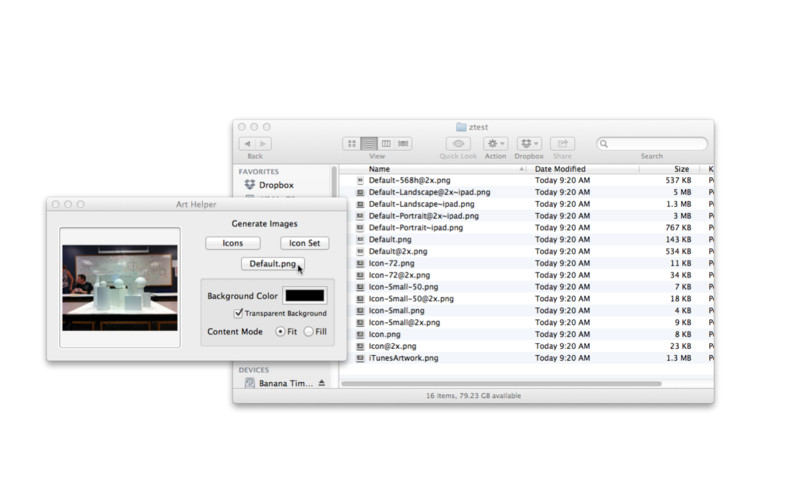Switch Finder to column view

[x=386, y=144]
